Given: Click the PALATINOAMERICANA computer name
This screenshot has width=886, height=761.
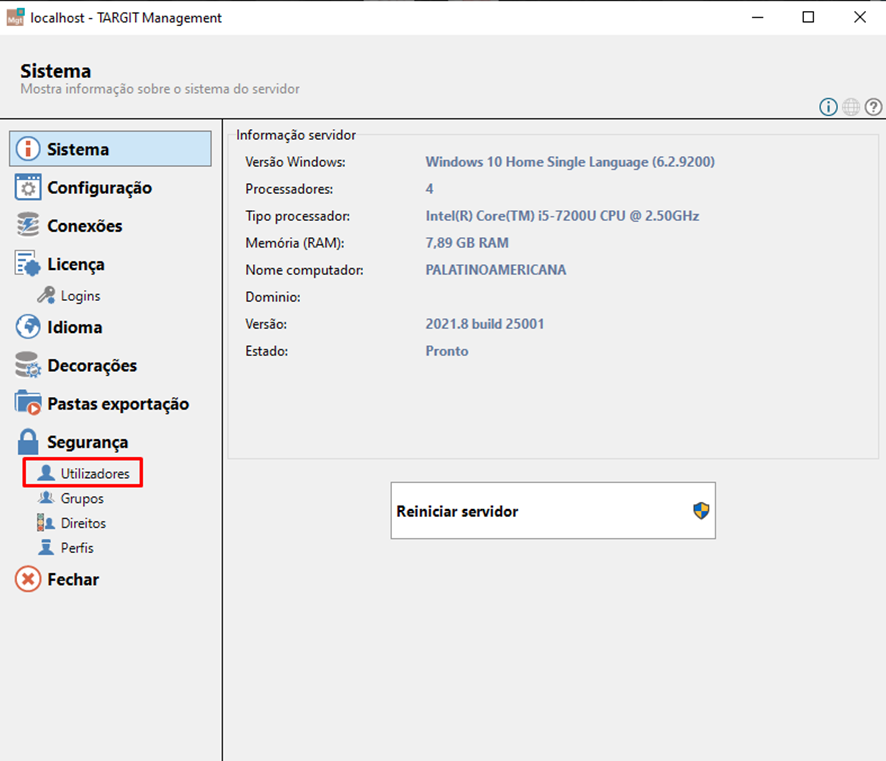Looking at the screenshot, I should tap(496, 270).
